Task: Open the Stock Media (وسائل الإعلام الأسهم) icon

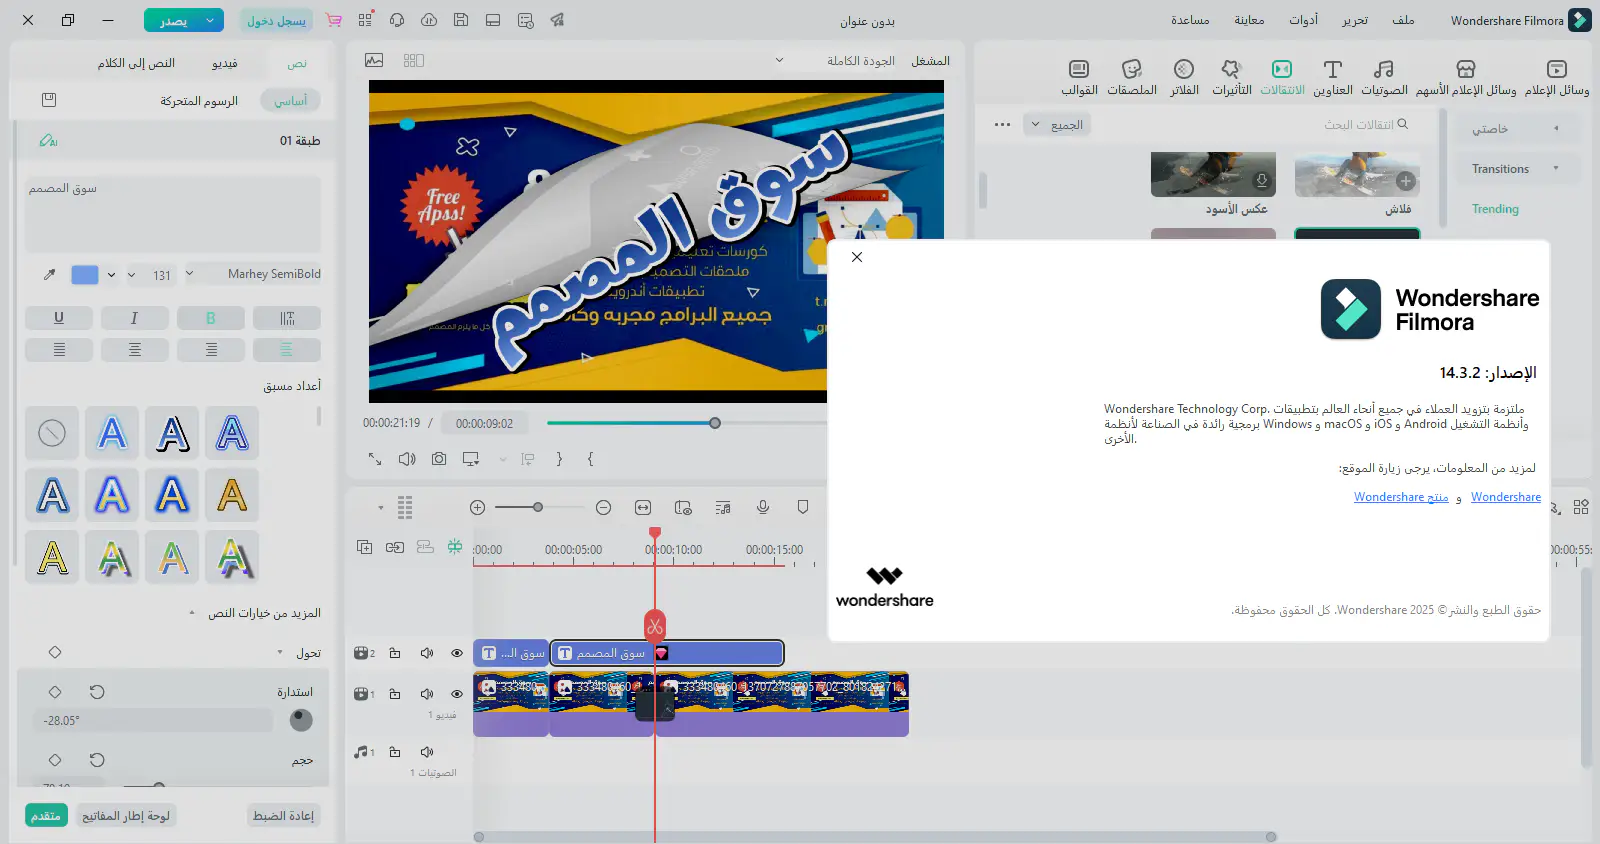Action: point(1466,69)
